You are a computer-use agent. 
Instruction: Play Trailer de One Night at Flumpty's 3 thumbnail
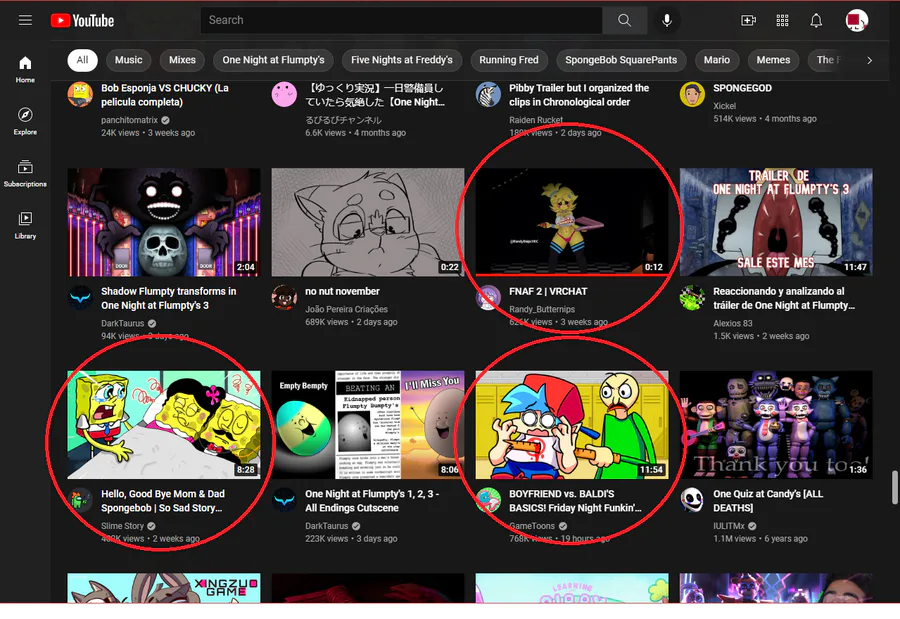[776, 222]
